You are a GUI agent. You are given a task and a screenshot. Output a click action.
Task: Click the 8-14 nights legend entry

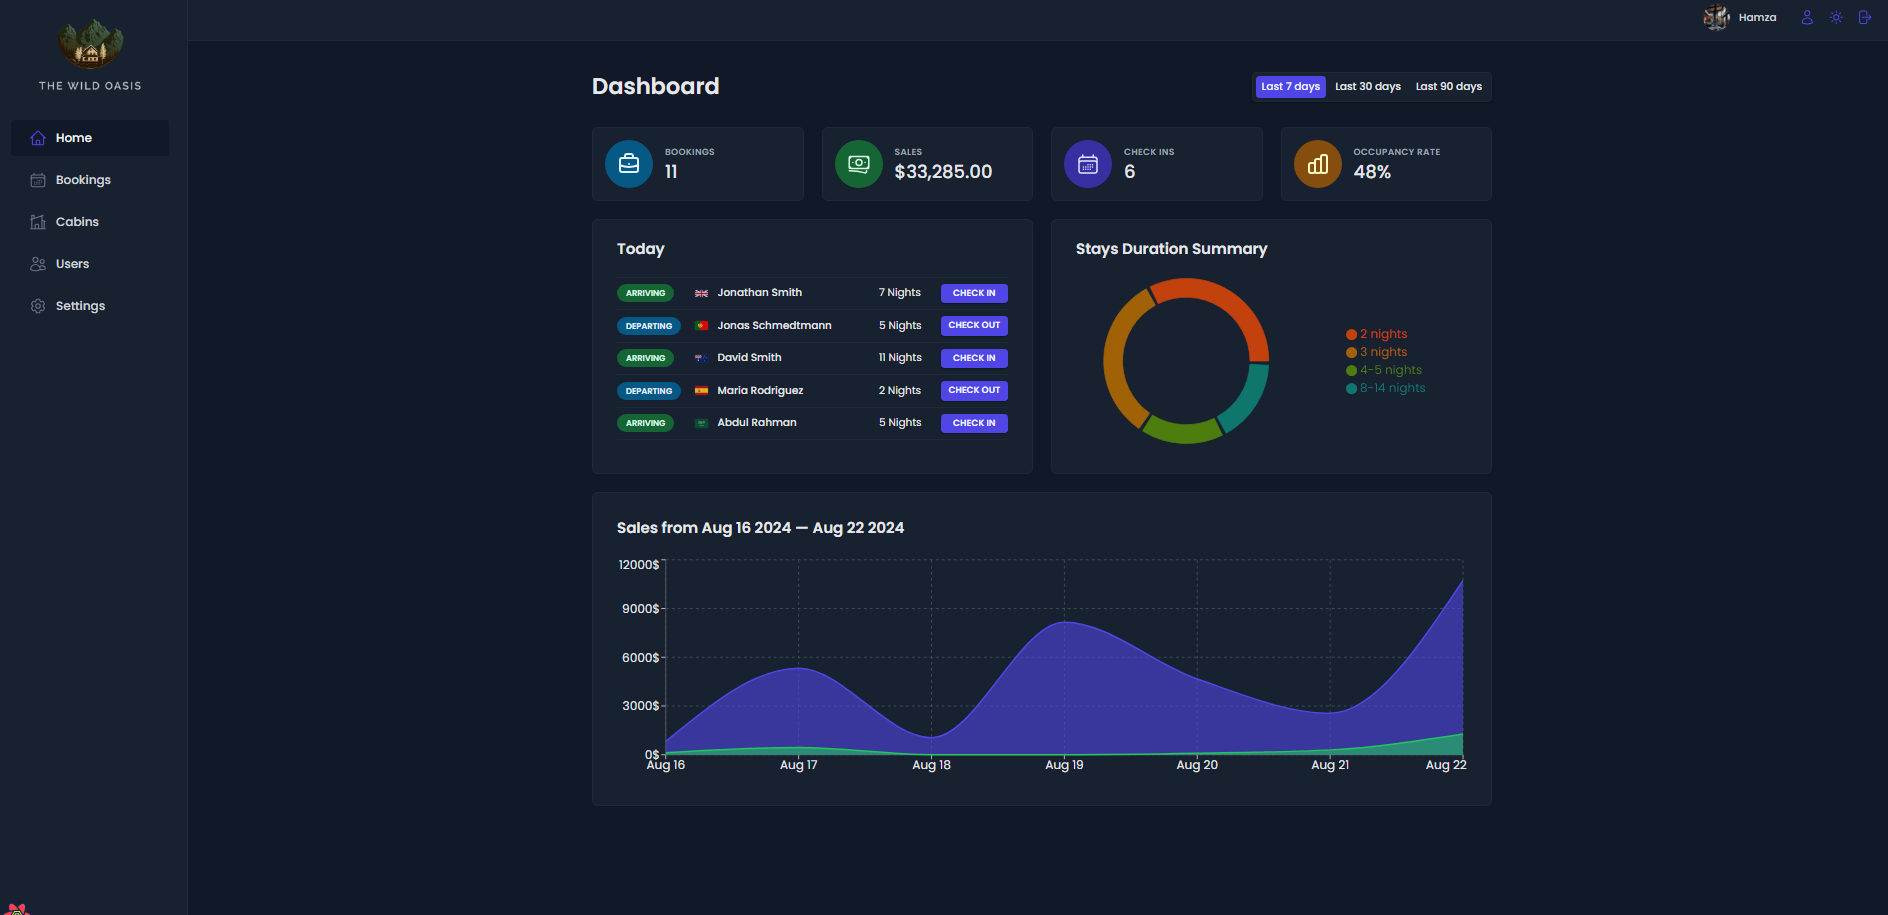pyautogui.click(x=1386, y=388)
